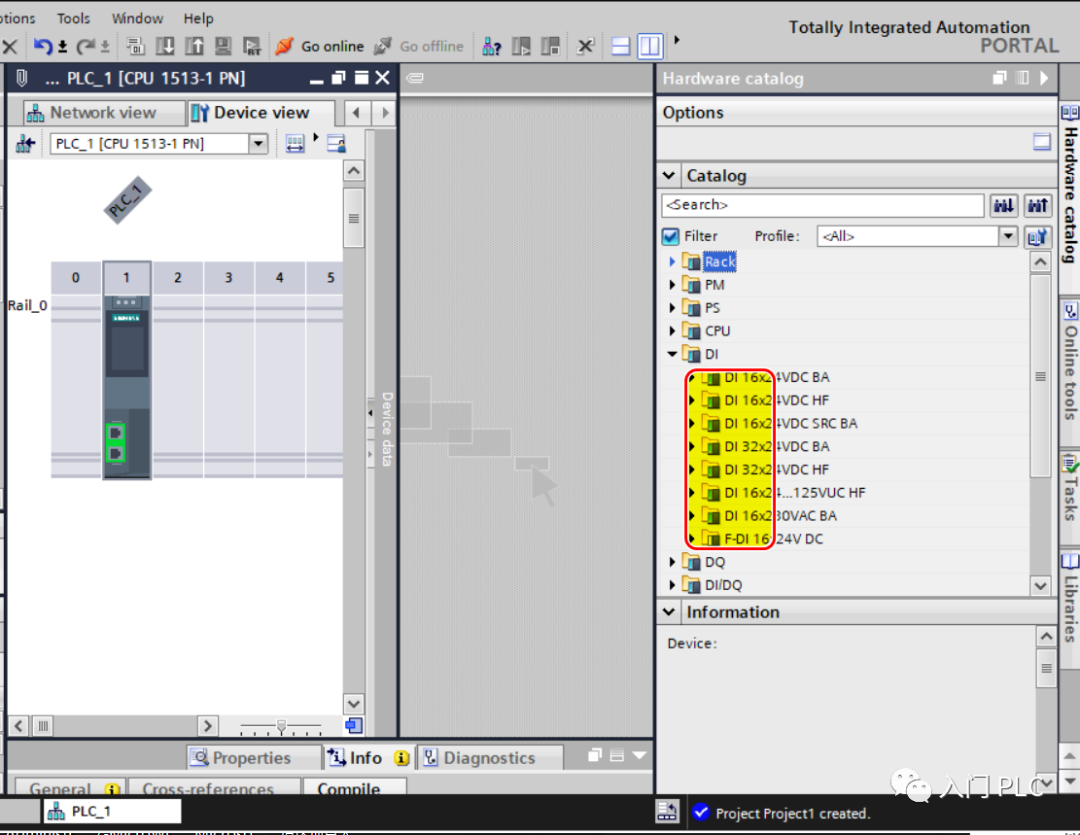Image resolution: width=1080 pixels, height=835 pixels.
Task: Toggle Hardware catalog side tab
Action: pyautogui.click(x=1070, y=184)
